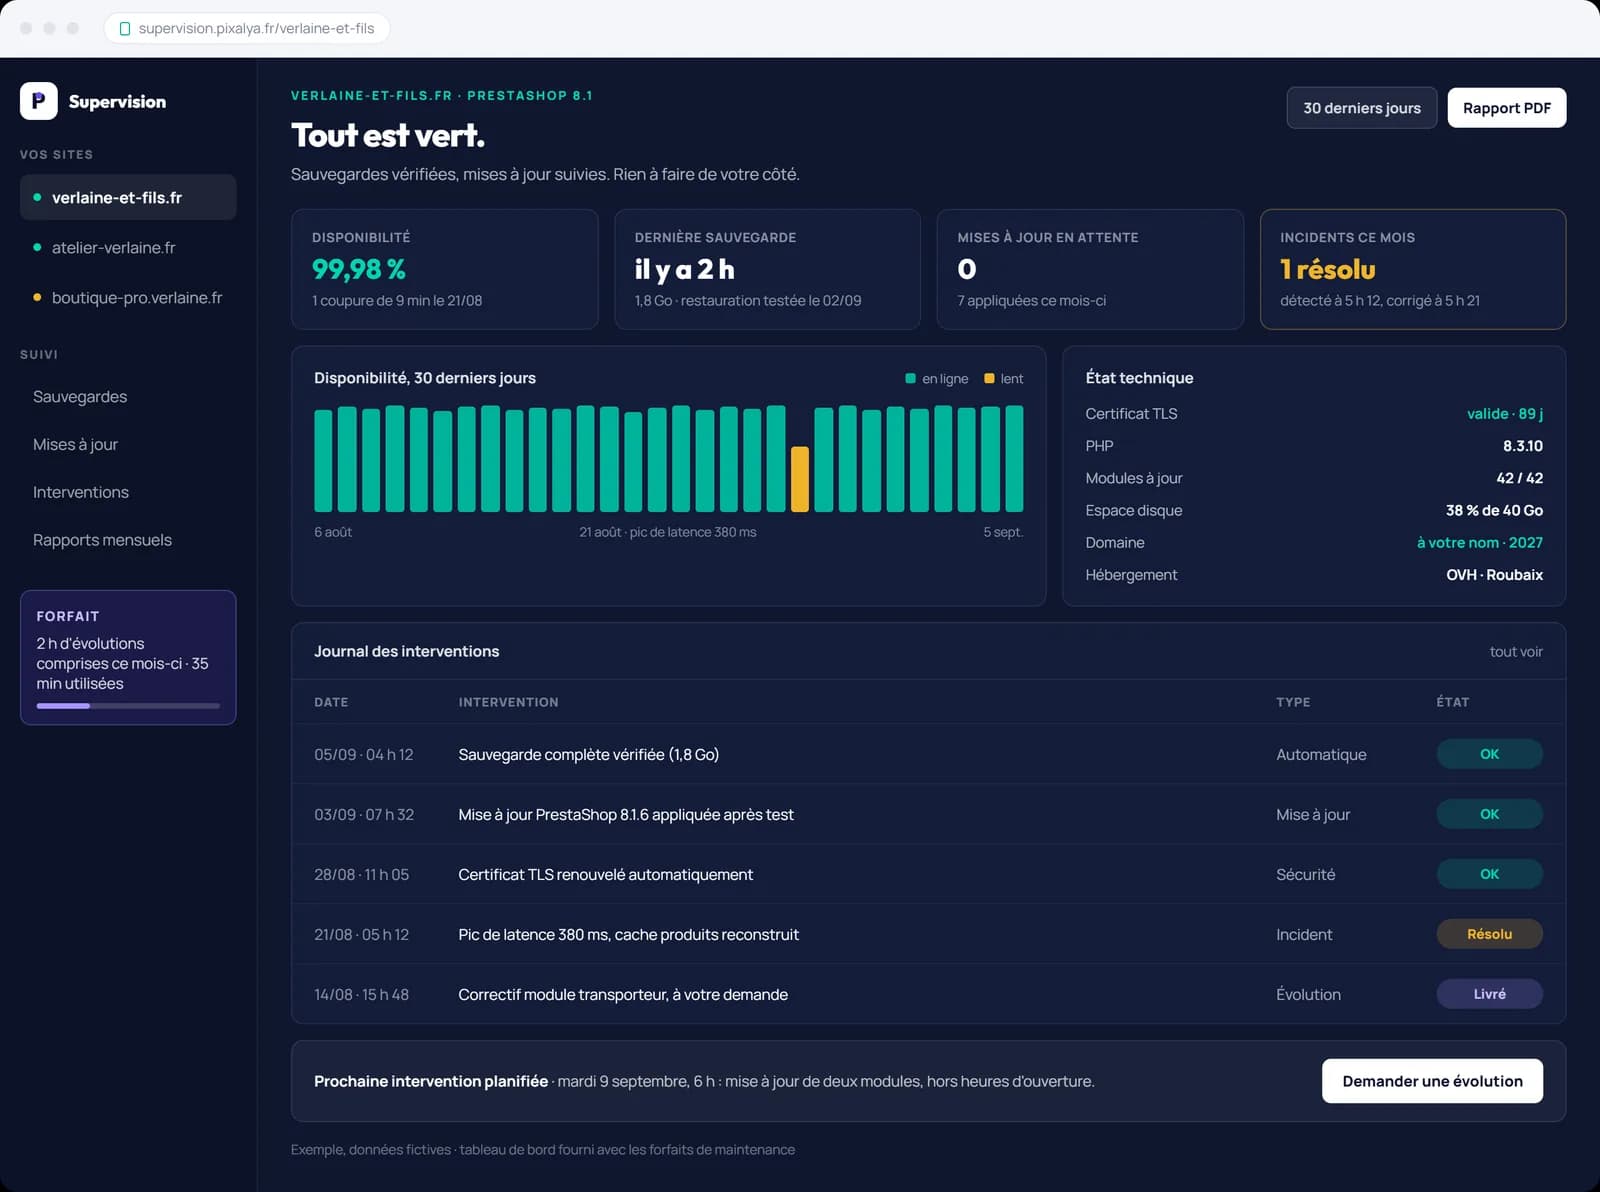Screen dimensions: 1600x1192
Task: Click the en ligne legend swatch
Action: coord(910,379)
